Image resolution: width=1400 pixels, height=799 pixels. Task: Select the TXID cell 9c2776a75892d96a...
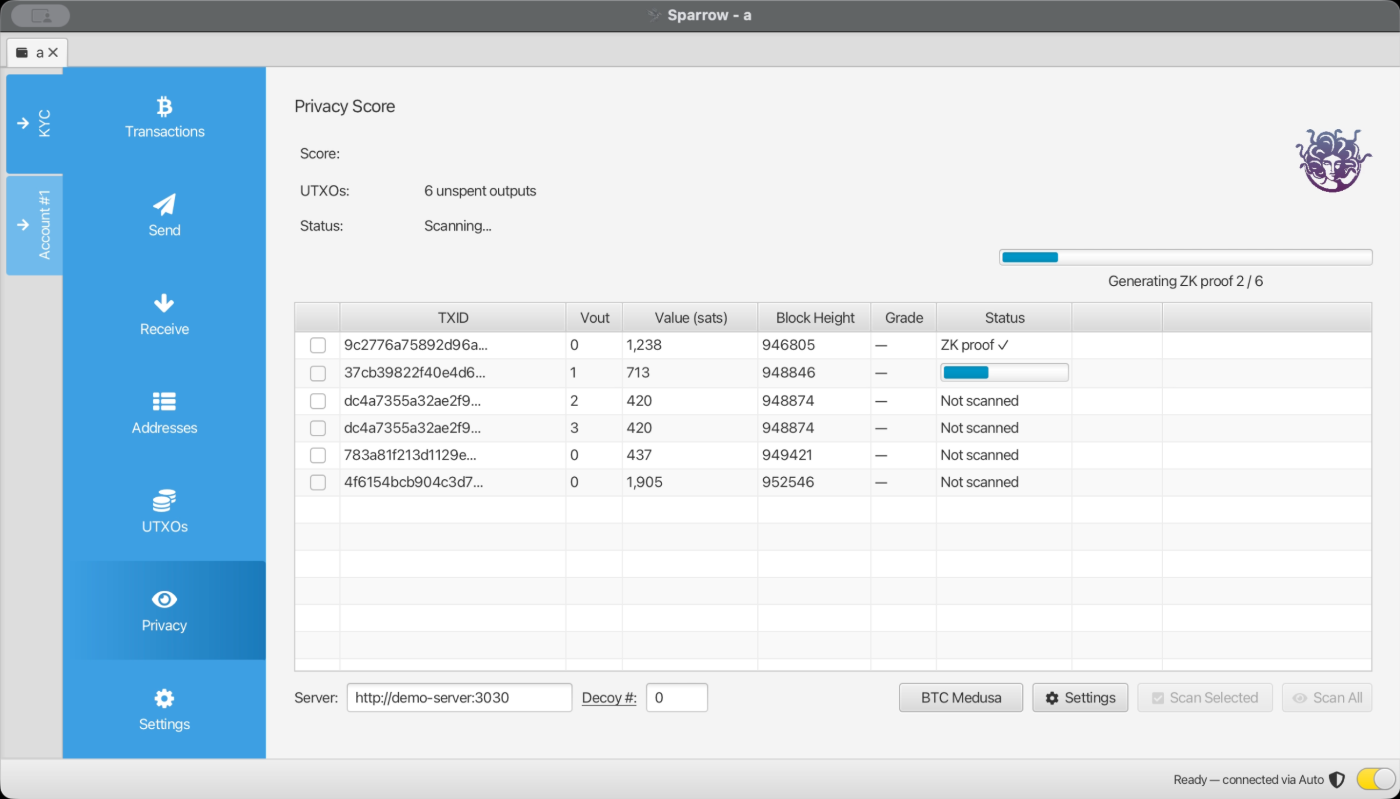453,345
